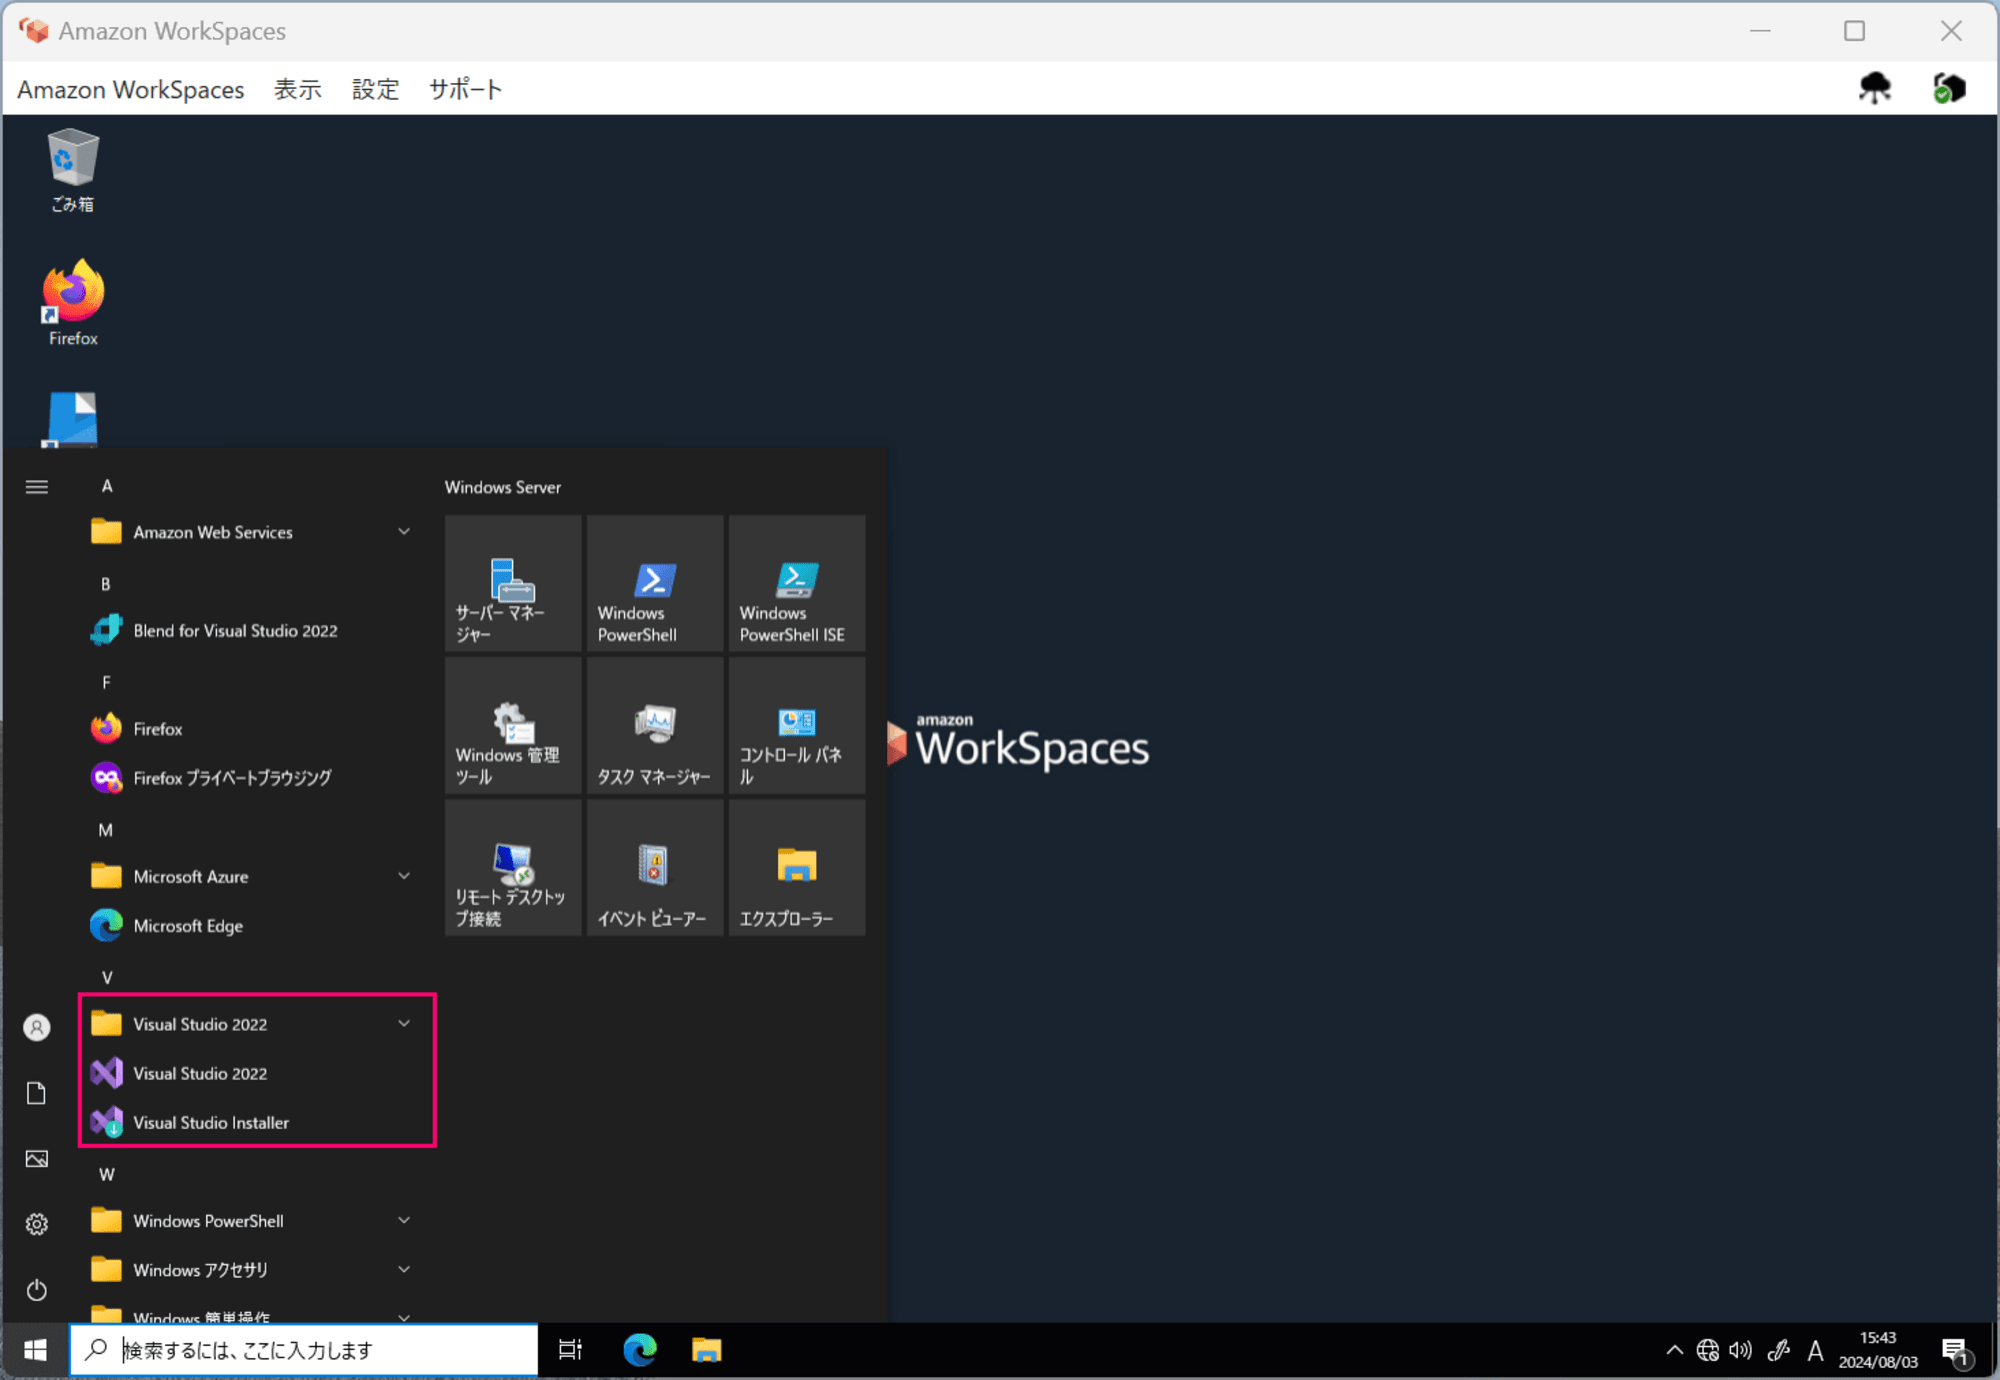Open the リモート デスクトップ接続 tile
The height and width of the screenshot is (1380, 2000).
(x=513, y=867)
